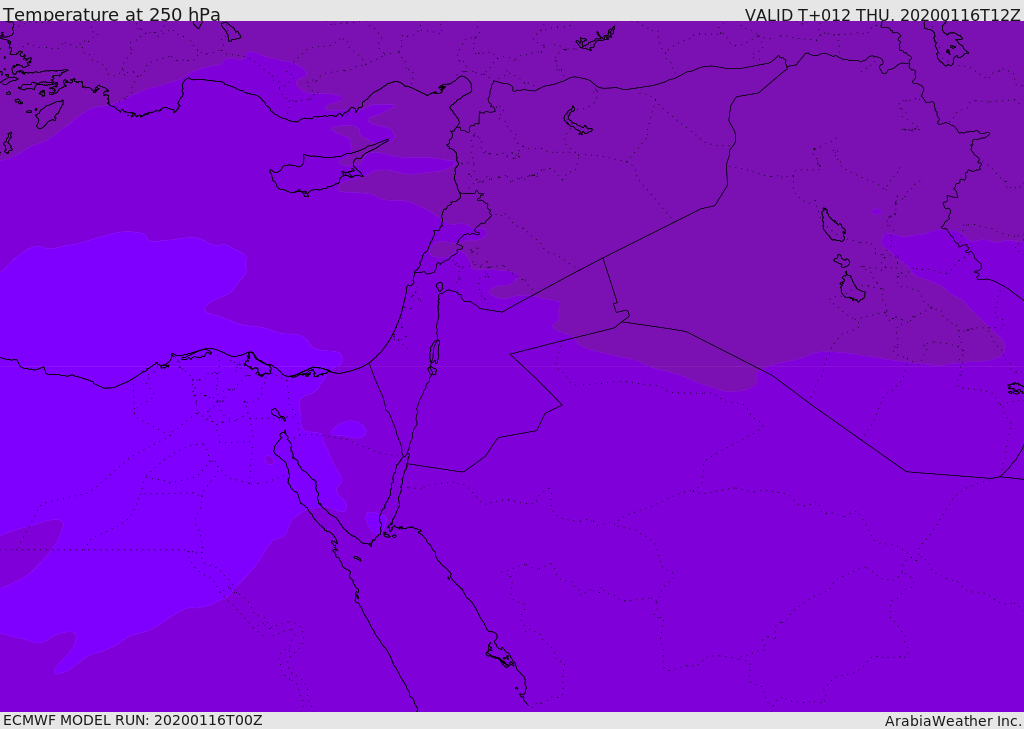Click the Dead Sea outline on the map
1024x729 pixels.
(434, 357)
